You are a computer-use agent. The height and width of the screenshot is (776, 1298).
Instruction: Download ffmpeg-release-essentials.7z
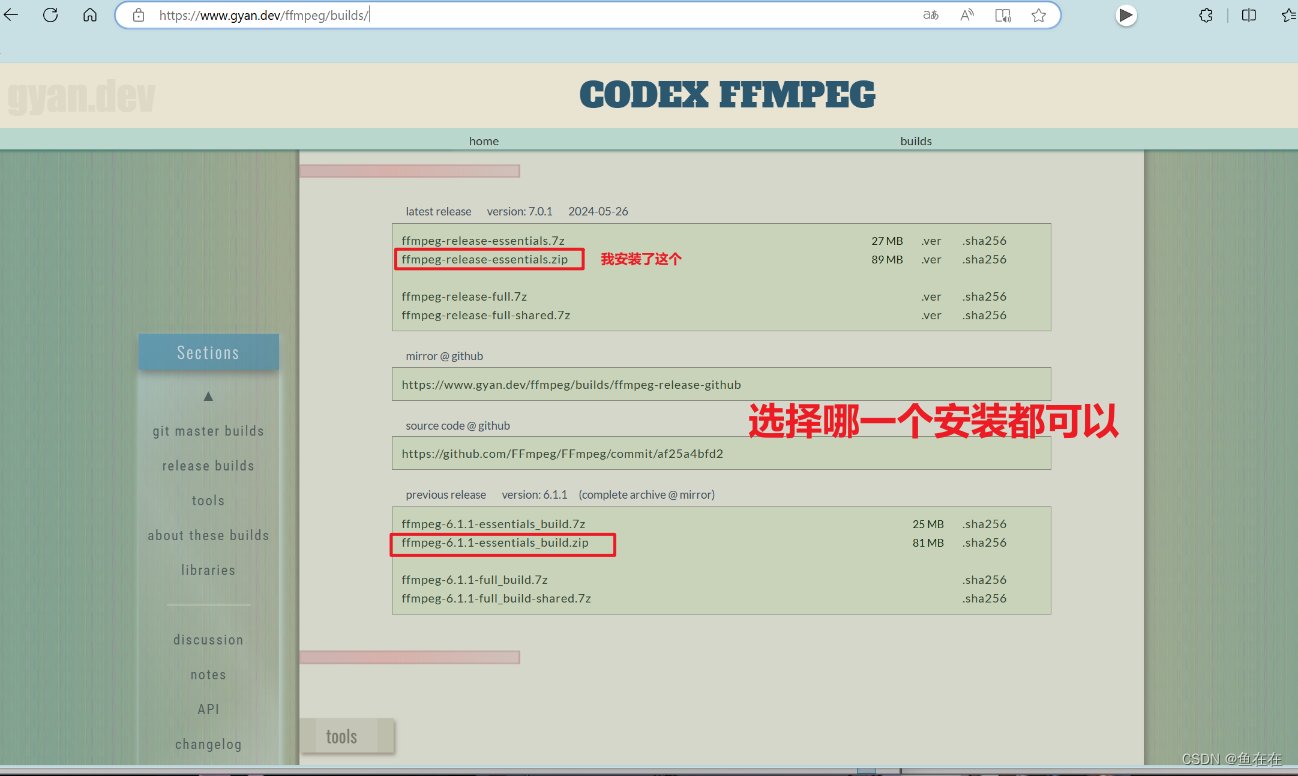pos(483,241)
